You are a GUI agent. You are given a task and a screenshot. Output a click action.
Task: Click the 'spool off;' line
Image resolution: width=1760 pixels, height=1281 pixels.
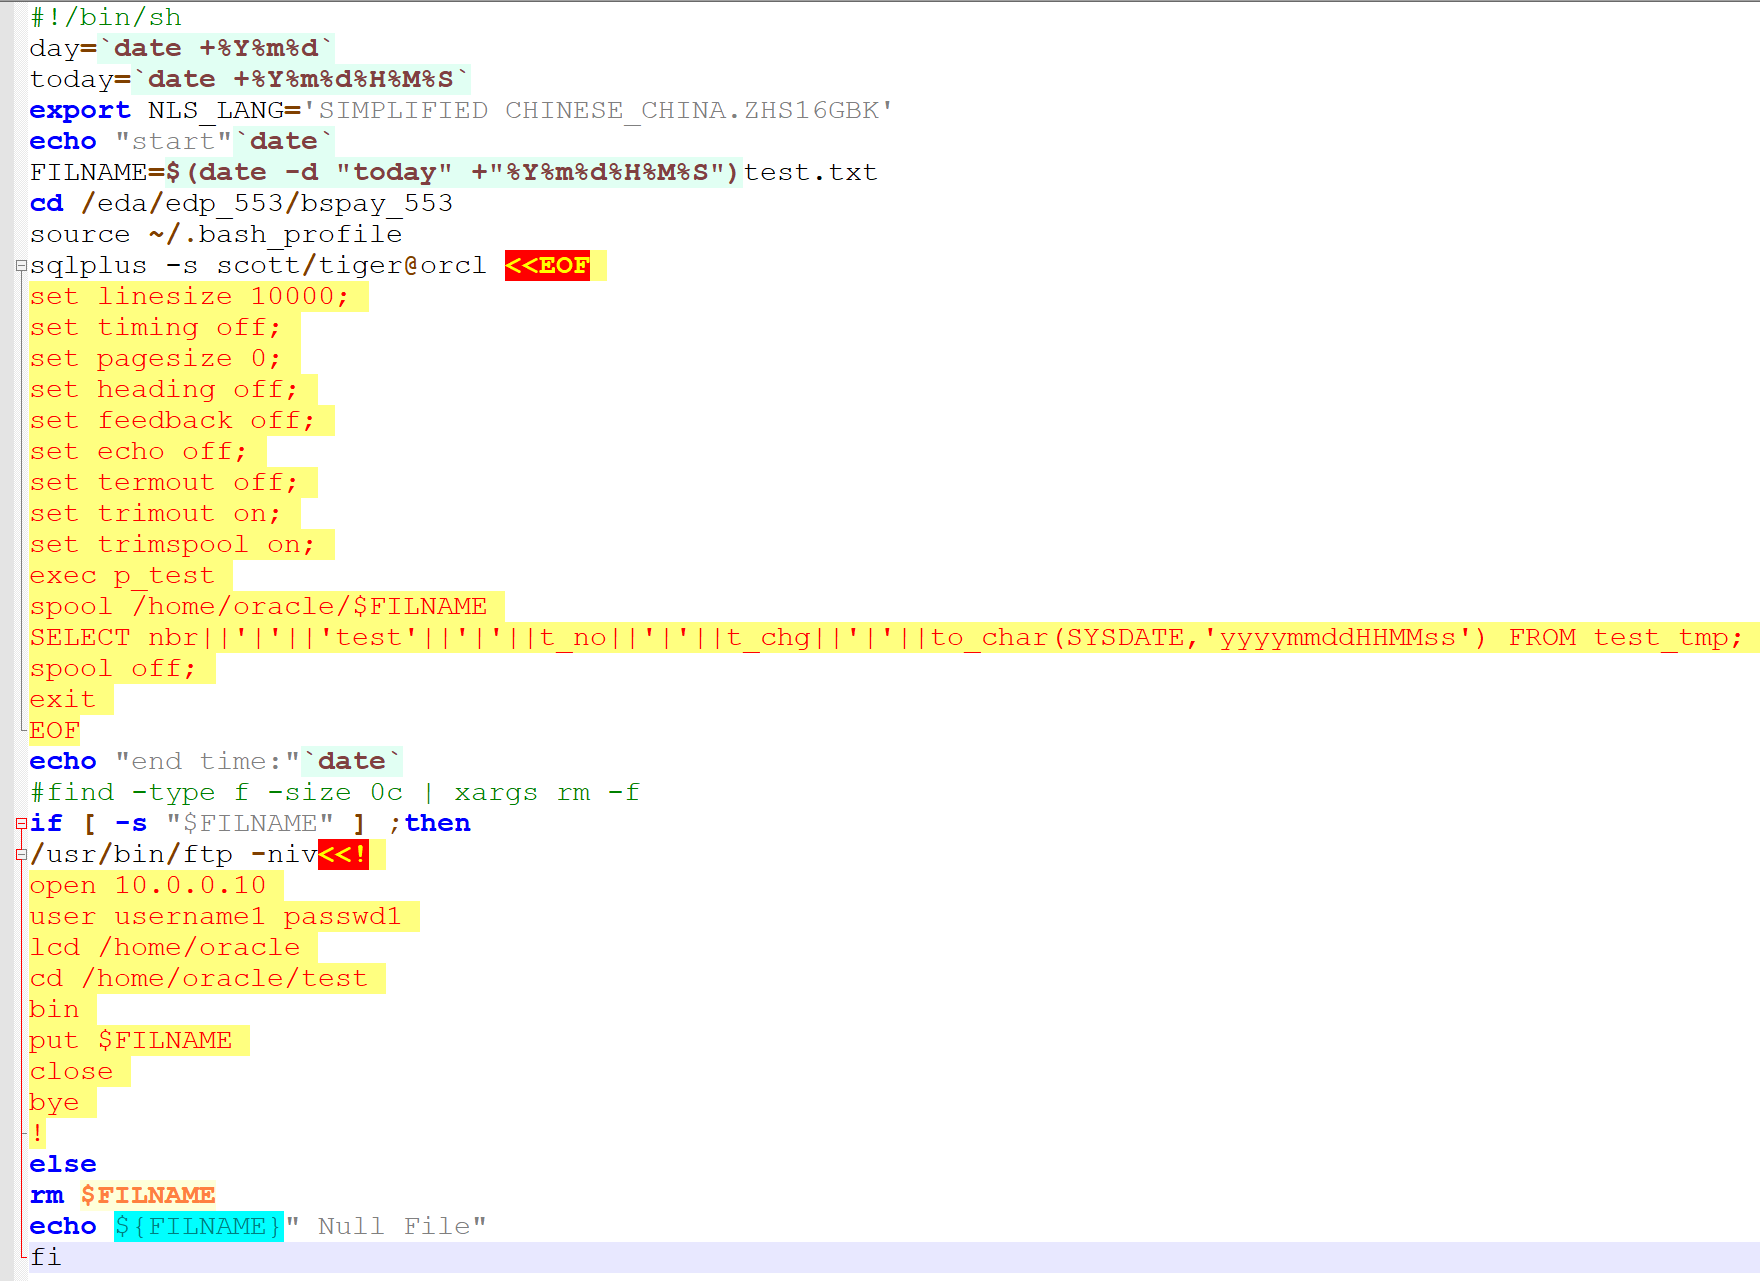click(x=113, y=669)
